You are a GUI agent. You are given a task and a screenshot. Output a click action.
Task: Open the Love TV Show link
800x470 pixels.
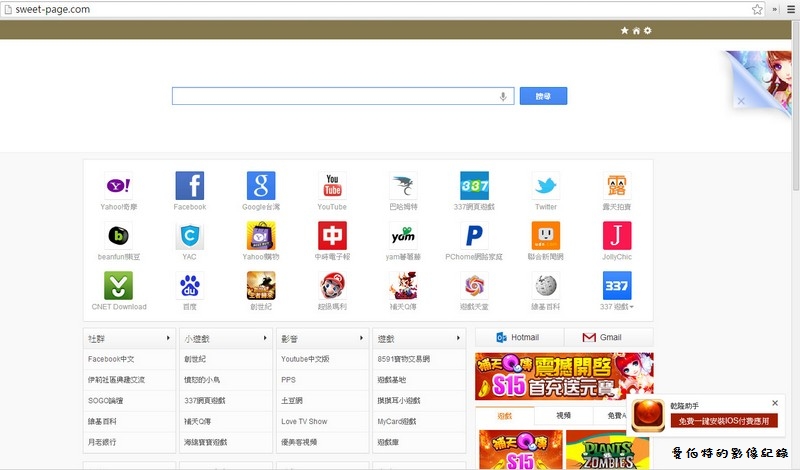coord(304,422)
